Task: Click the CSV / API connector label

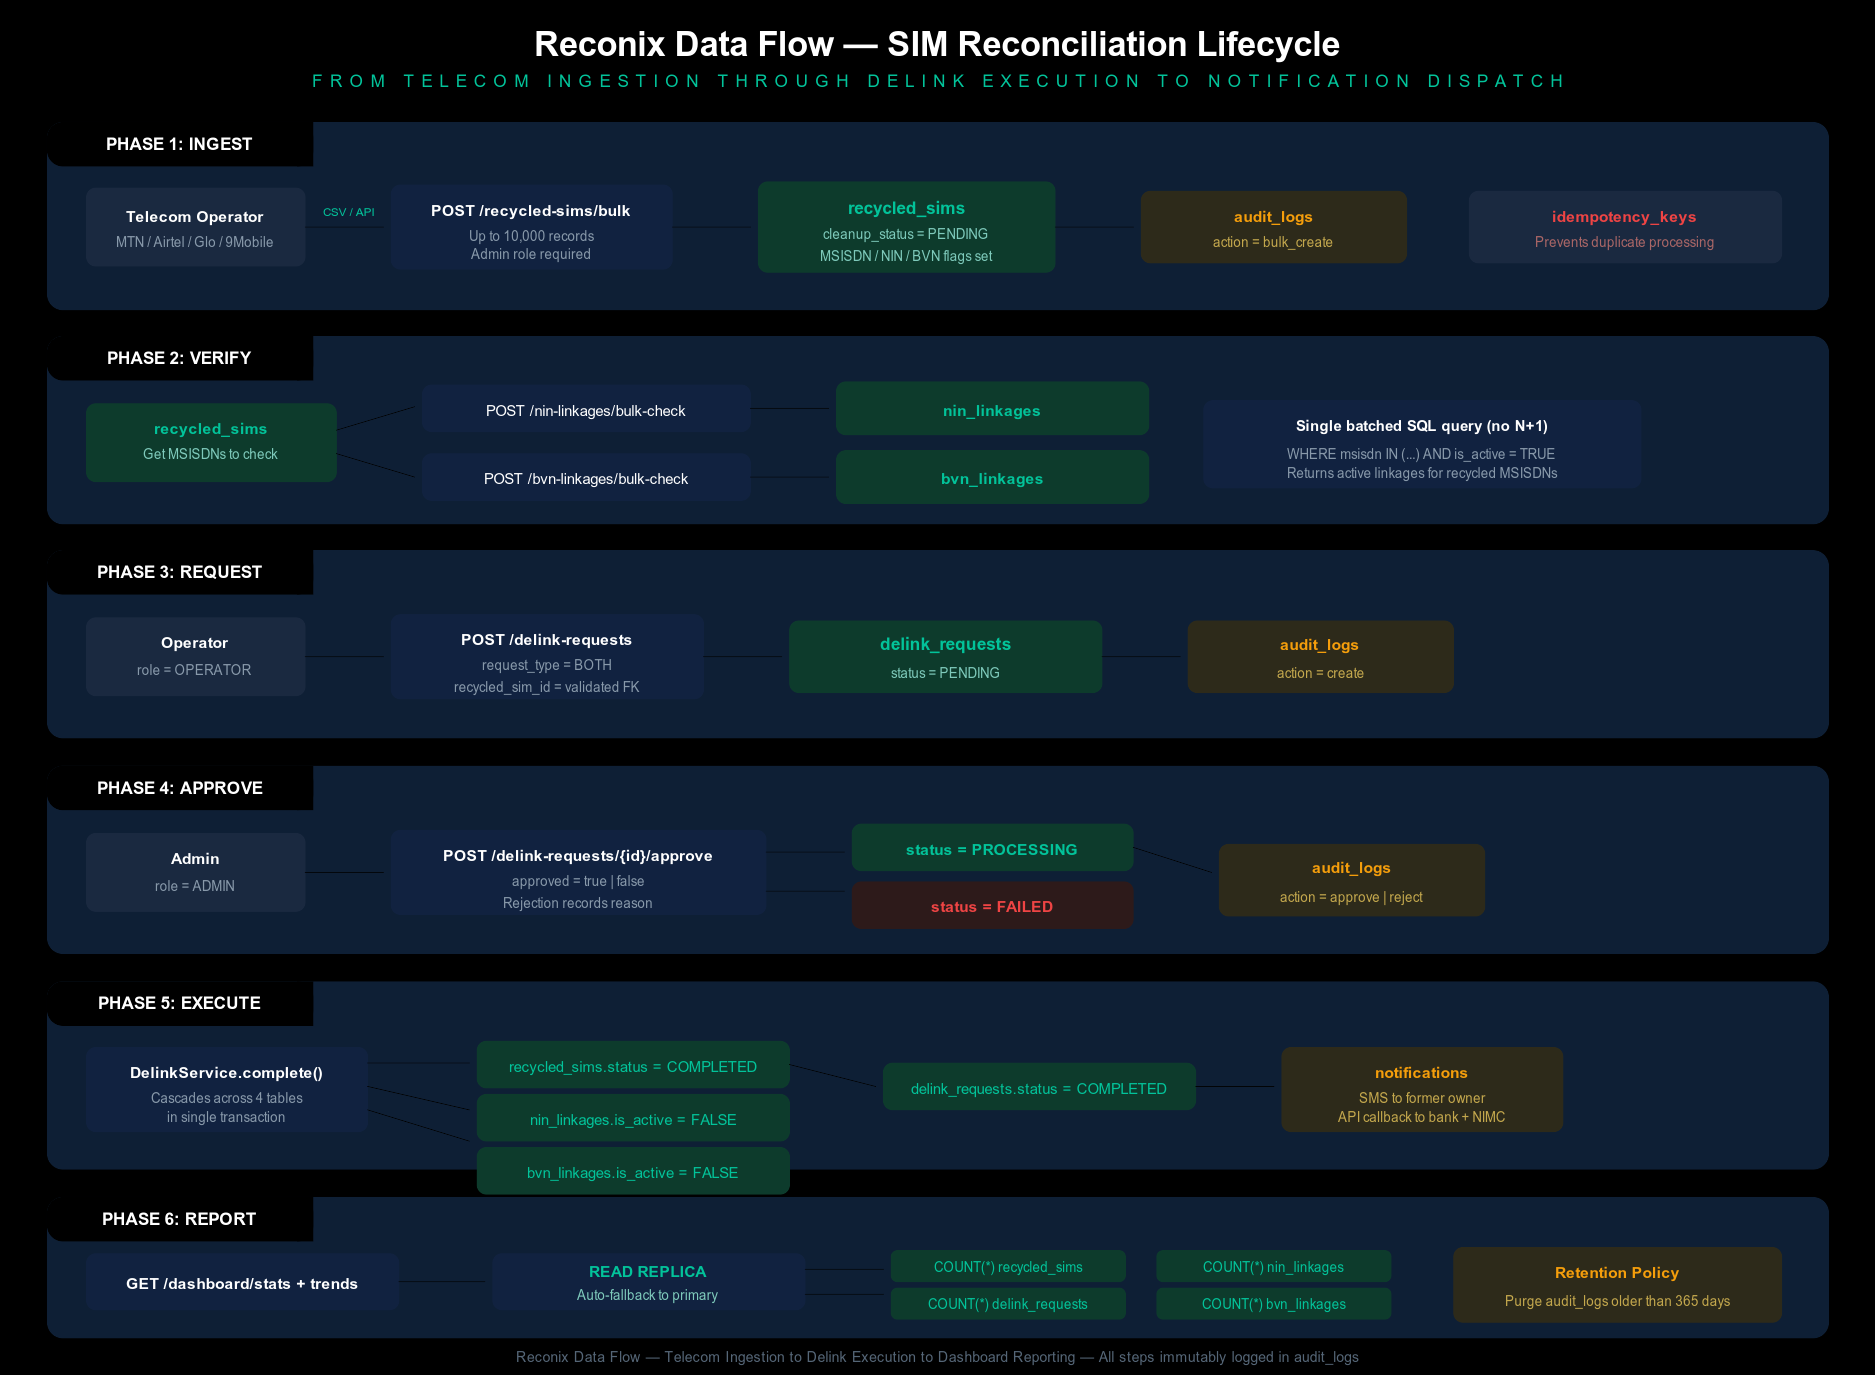Action: pos(348,211)
